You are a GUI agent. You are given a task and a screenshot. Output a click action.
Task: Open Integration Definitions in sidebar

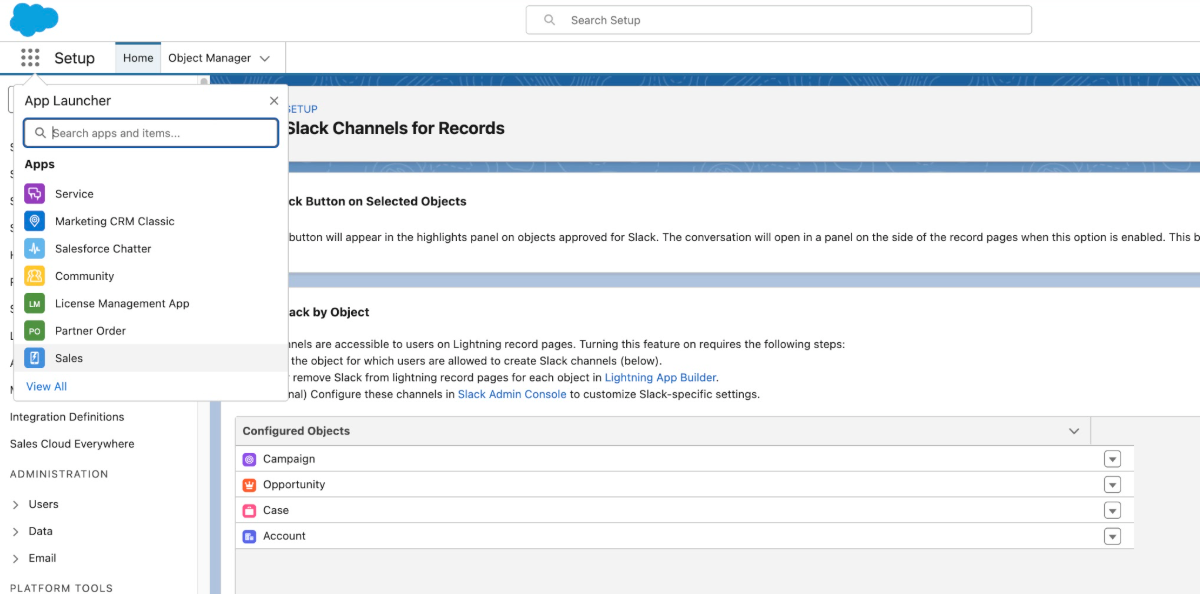click(67, 417)
